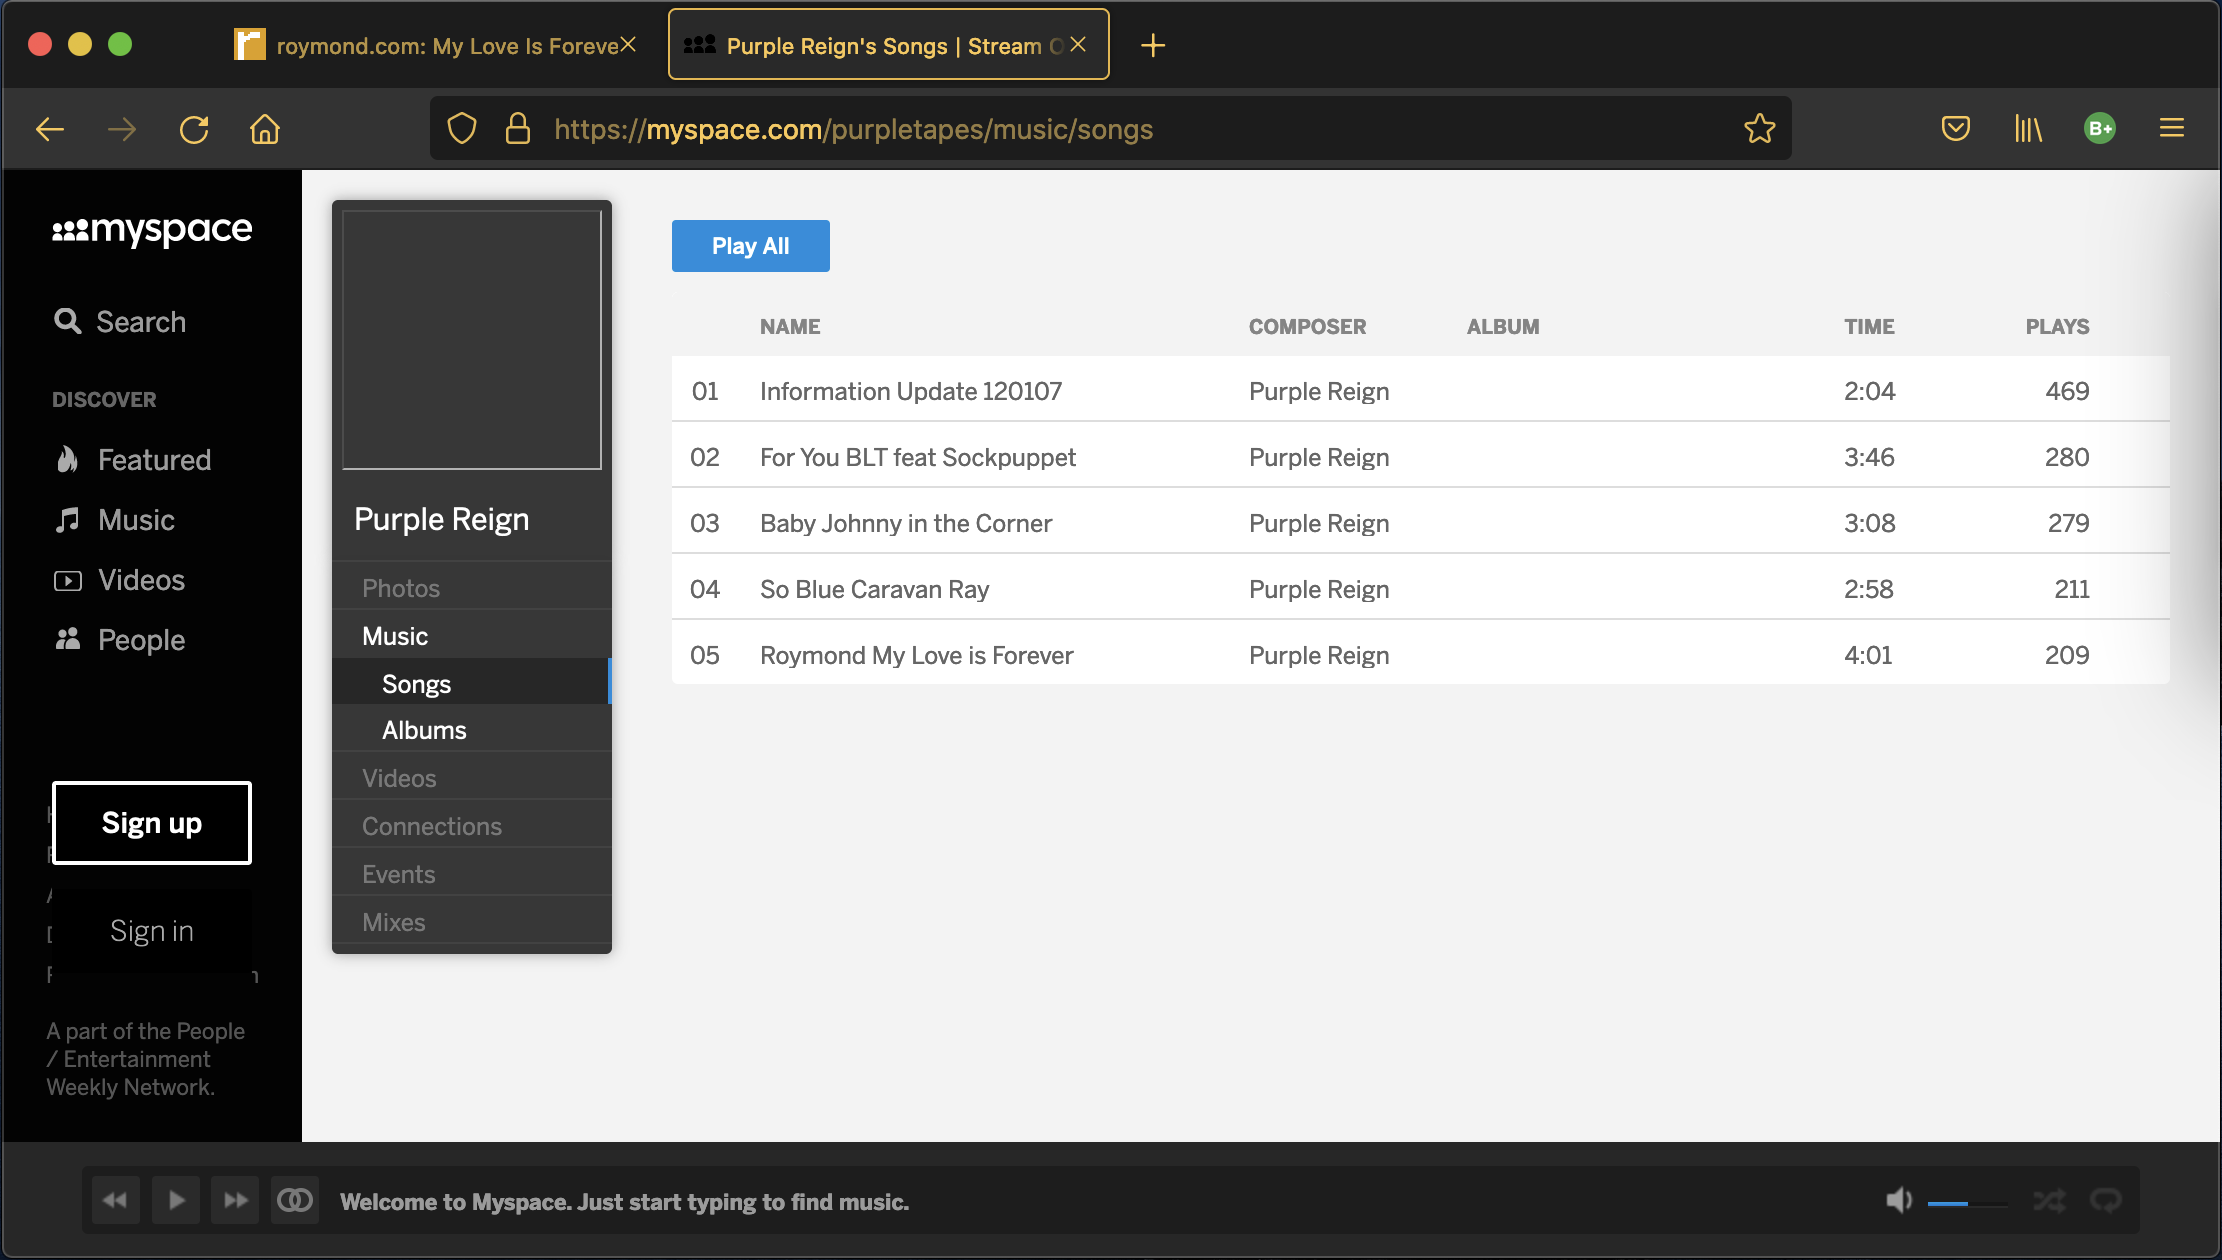
Task: Click the NAME column header
Action: (790, 327)
